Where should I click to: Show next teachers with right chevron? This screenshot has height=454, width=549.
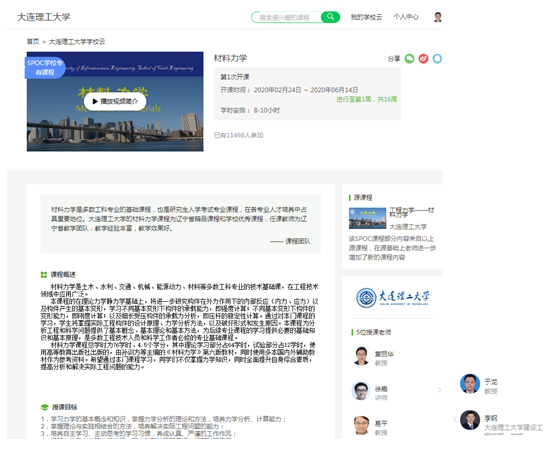click(x=439, y=390)
